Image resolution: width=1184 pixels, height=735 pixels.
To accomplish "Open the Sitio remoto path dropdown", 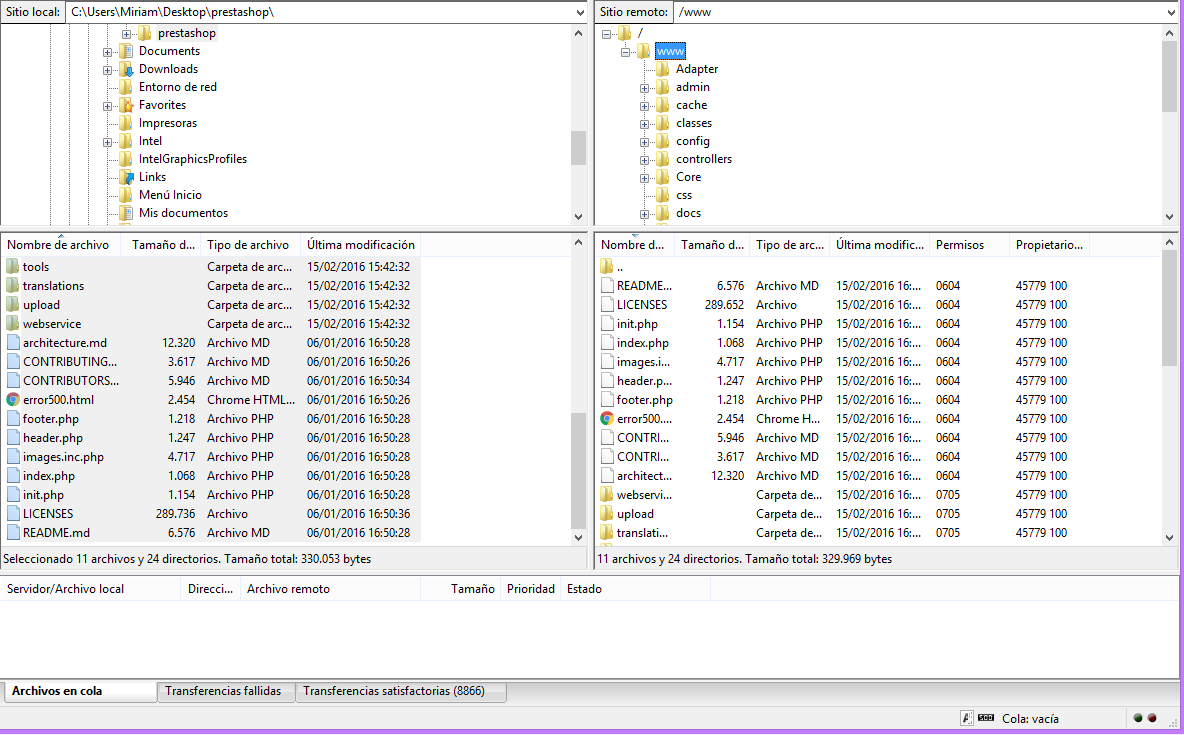I will 1172,12.
